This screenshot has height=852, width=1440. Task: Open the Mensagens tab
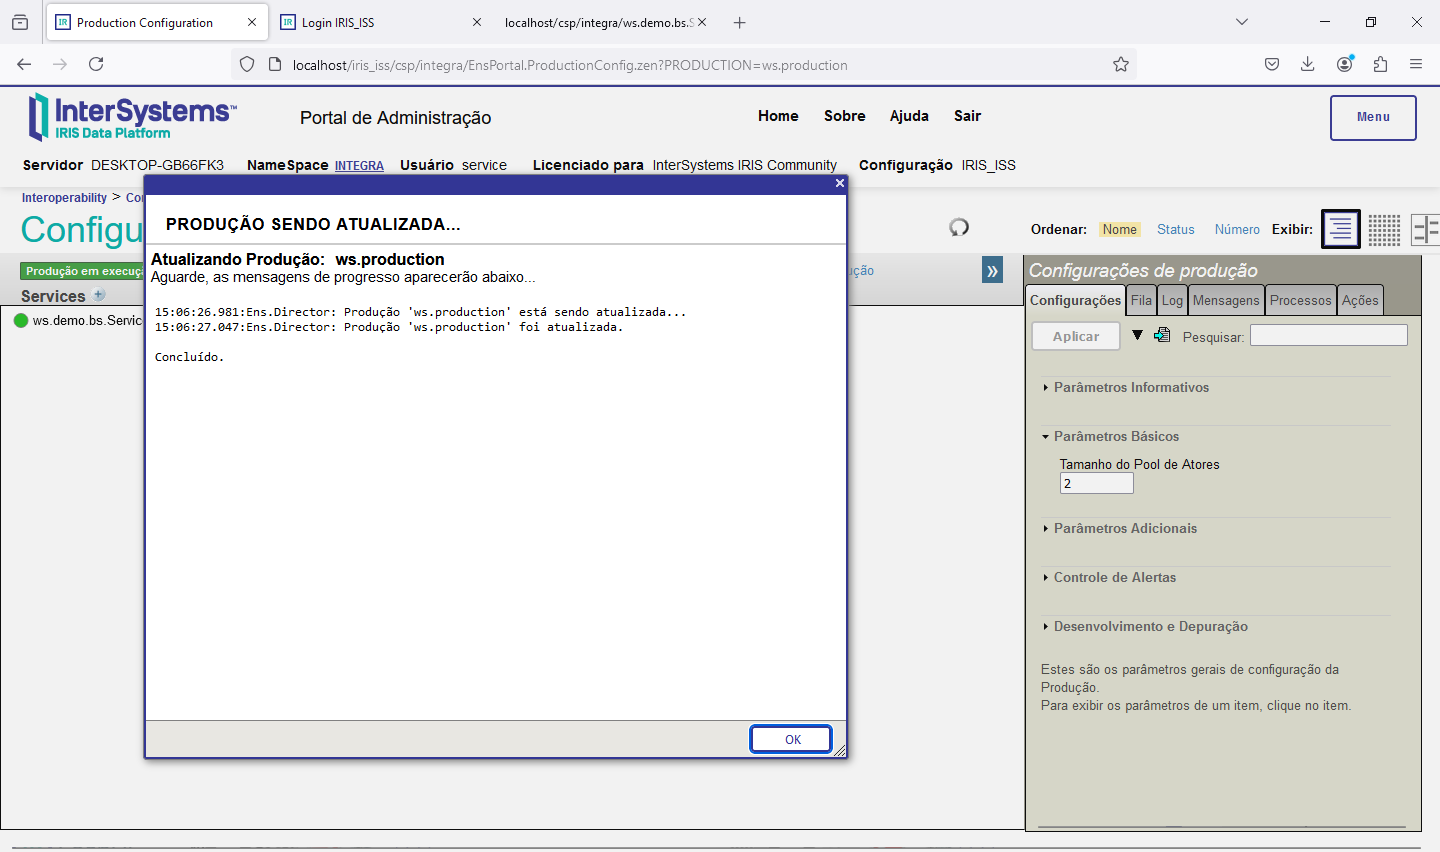point(1225,300)
